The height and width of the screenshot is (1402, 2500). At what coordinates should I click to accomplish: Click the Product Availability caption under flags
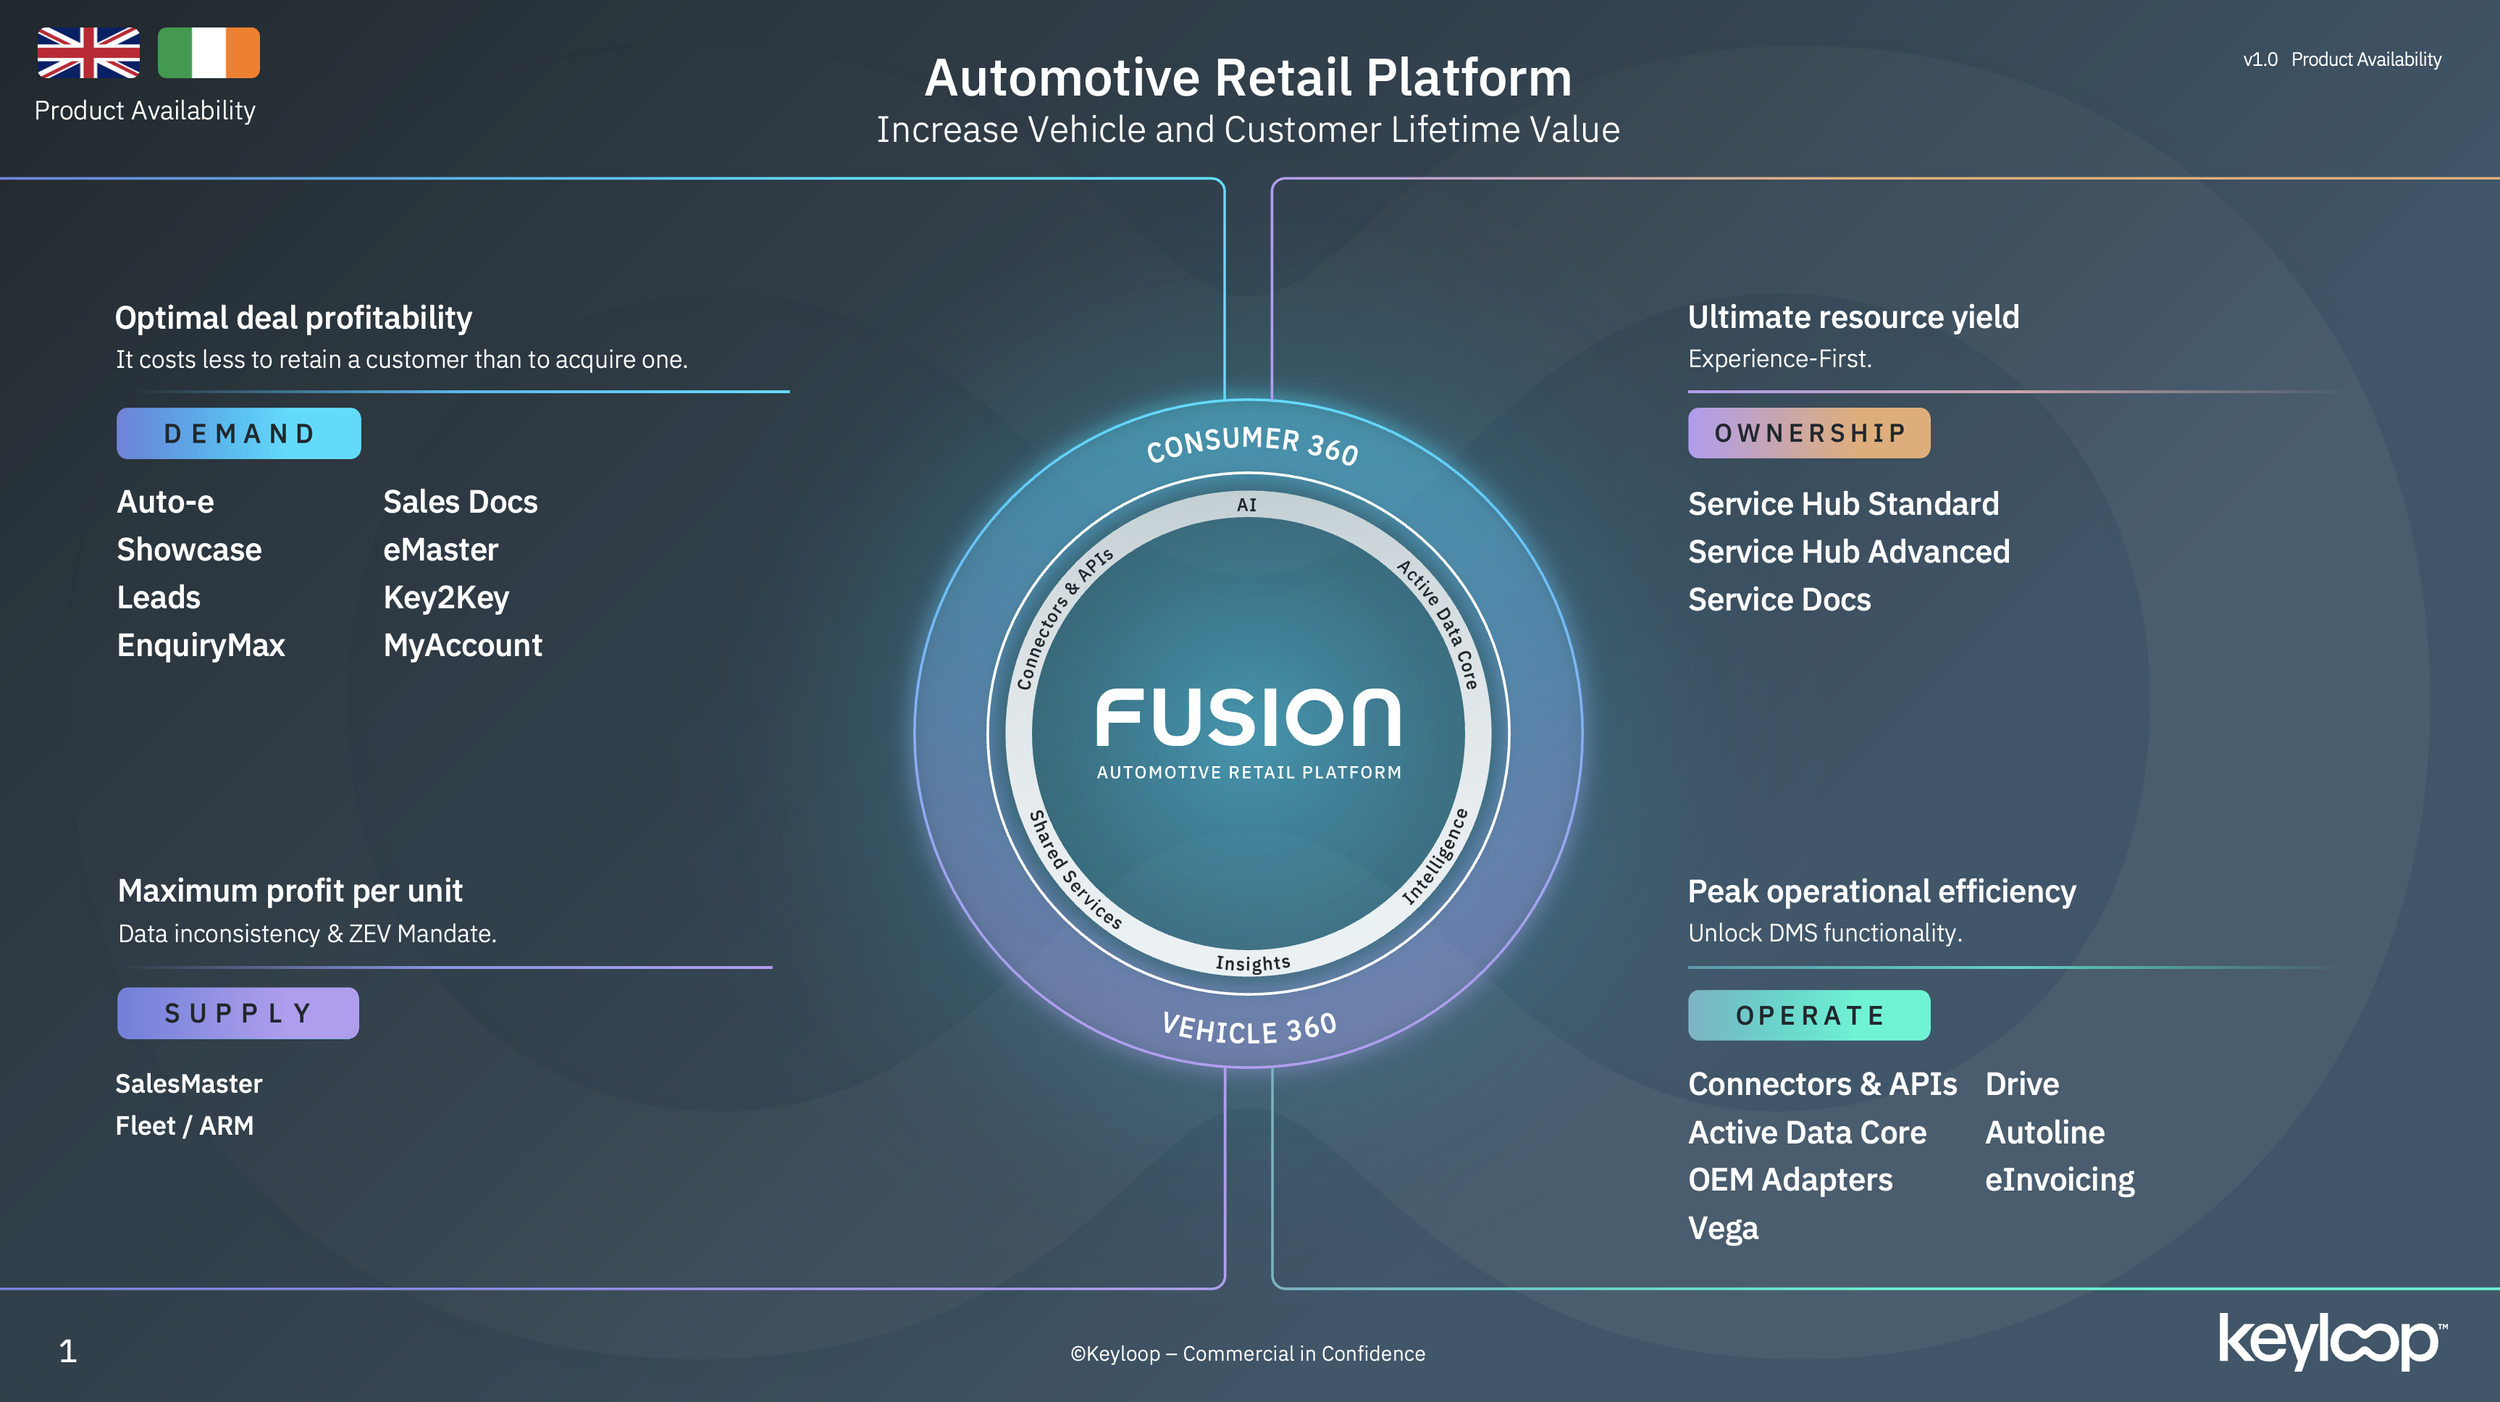145,111
